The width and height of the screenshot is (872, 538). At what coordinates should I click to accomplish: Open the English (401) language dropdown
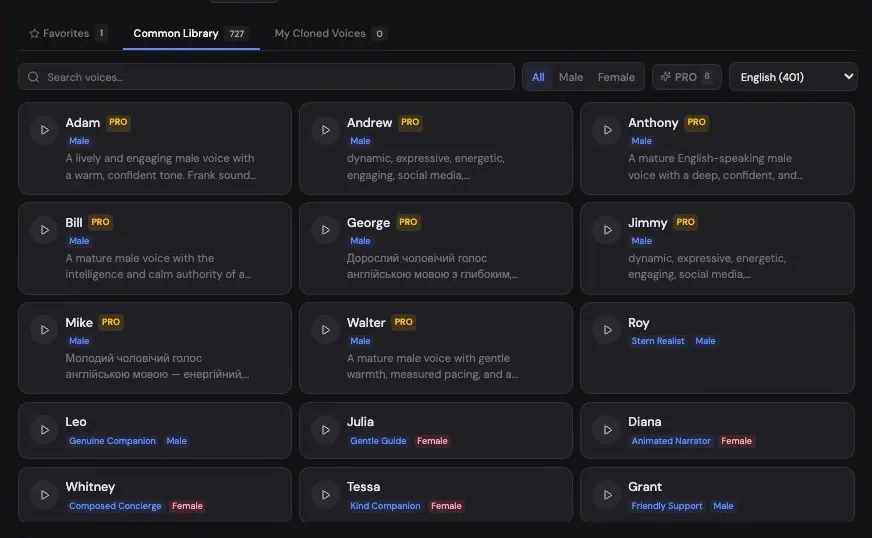pos(793,77)
